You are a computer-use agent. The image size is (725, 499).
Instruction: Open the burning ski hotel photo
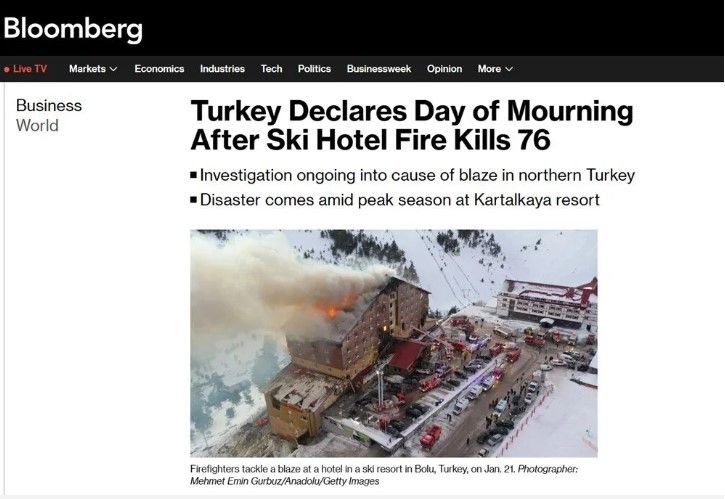(393, 343)
